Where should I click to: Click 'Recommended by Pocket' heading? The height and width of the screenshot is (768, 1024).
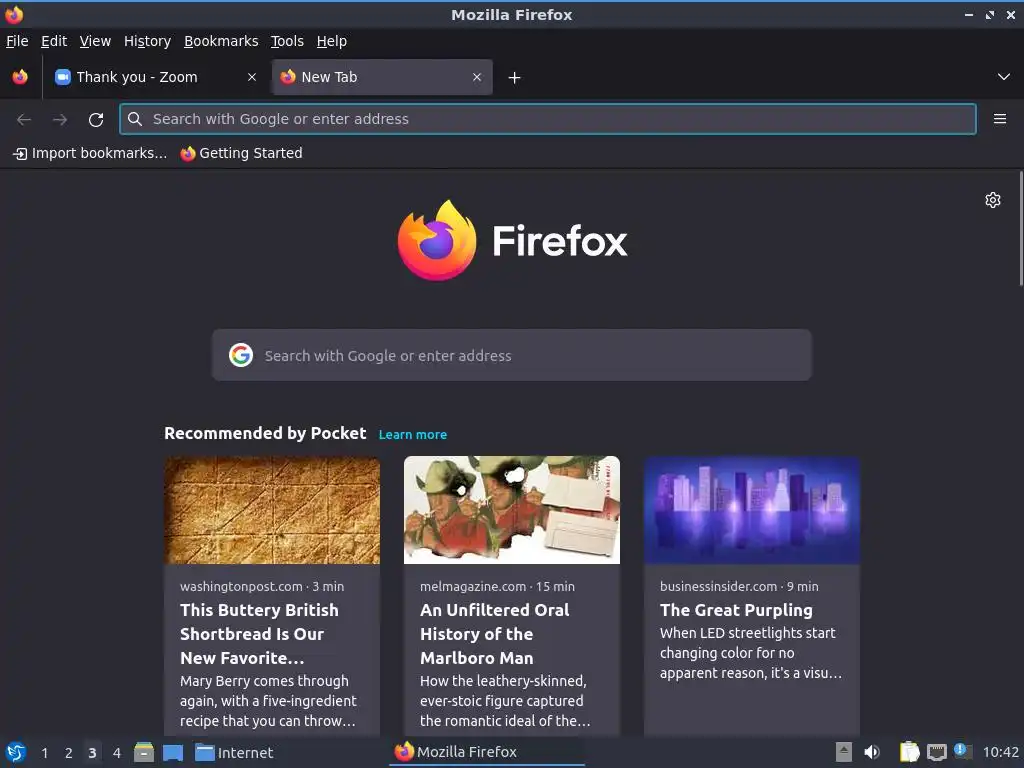click(265, 434)
